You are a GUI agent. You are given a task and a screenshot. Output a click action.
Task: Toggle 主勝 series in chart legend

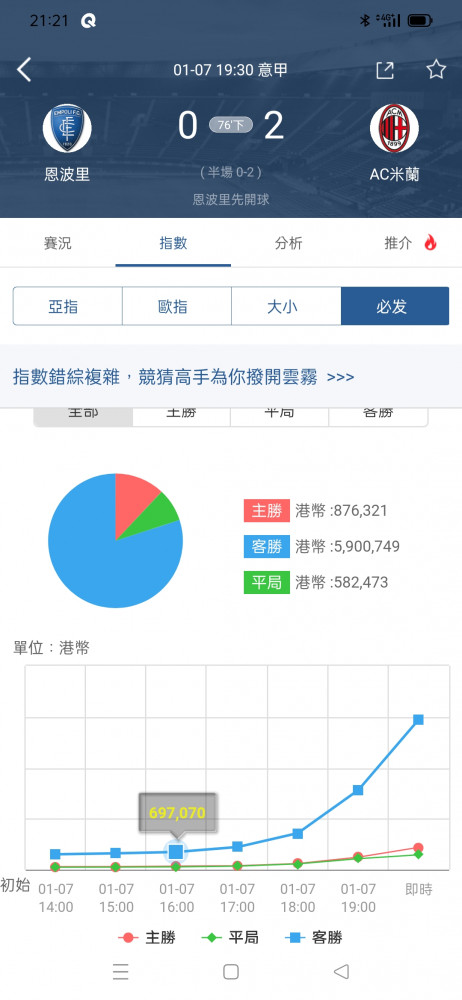pos(147,938)
